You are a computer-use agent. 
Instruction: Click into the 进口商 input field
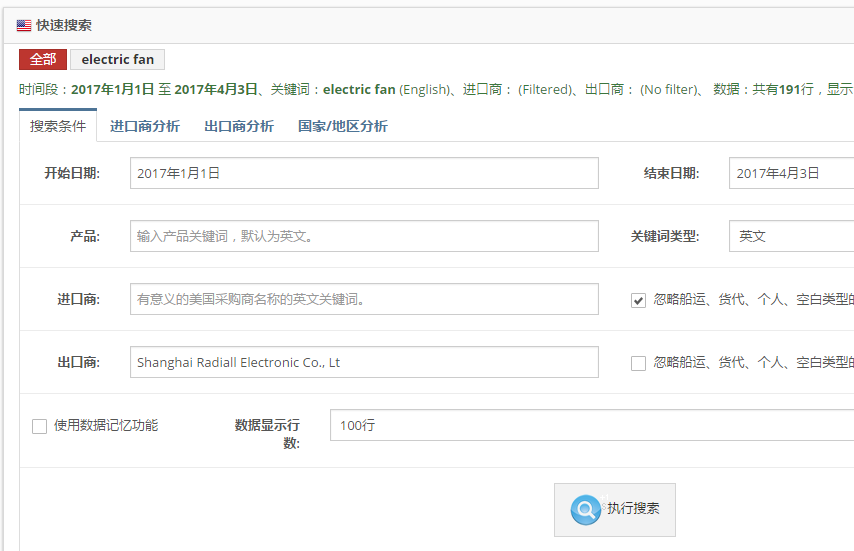point(364,299)
